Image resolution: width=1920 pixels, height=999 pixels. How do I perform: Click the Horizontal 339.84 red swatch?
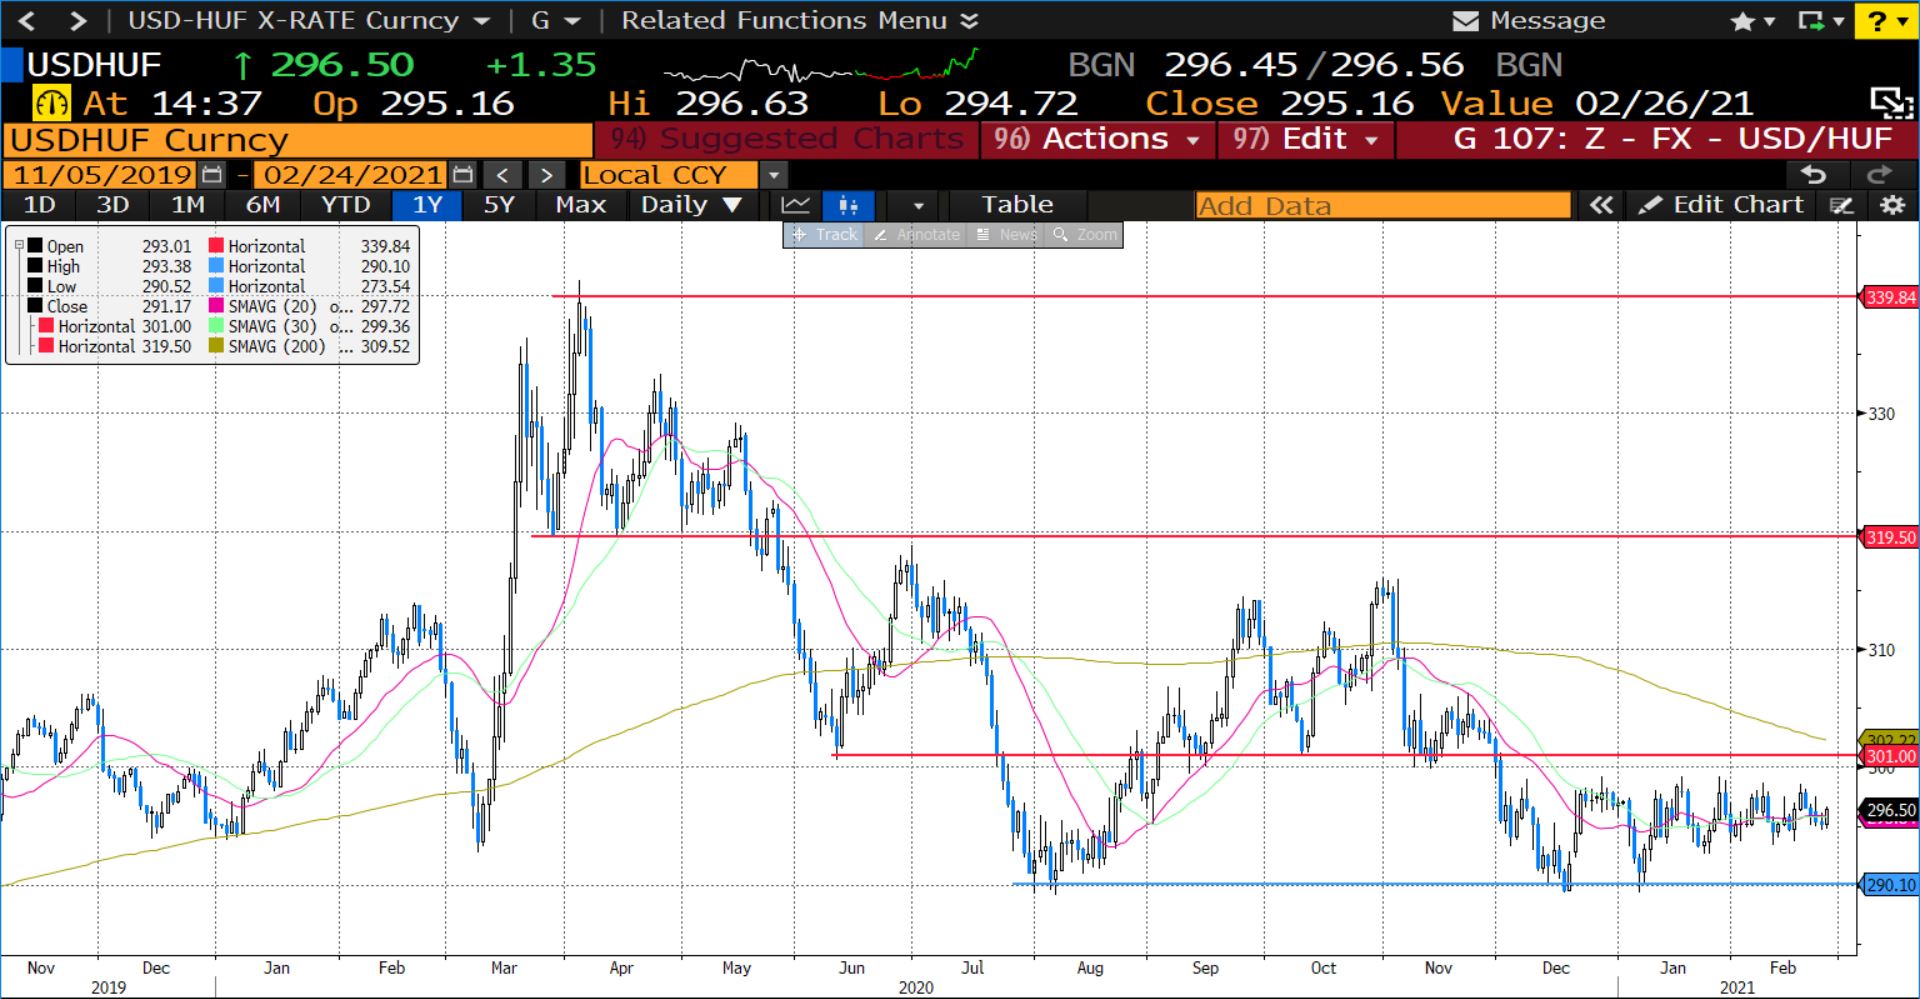[216, 246]
